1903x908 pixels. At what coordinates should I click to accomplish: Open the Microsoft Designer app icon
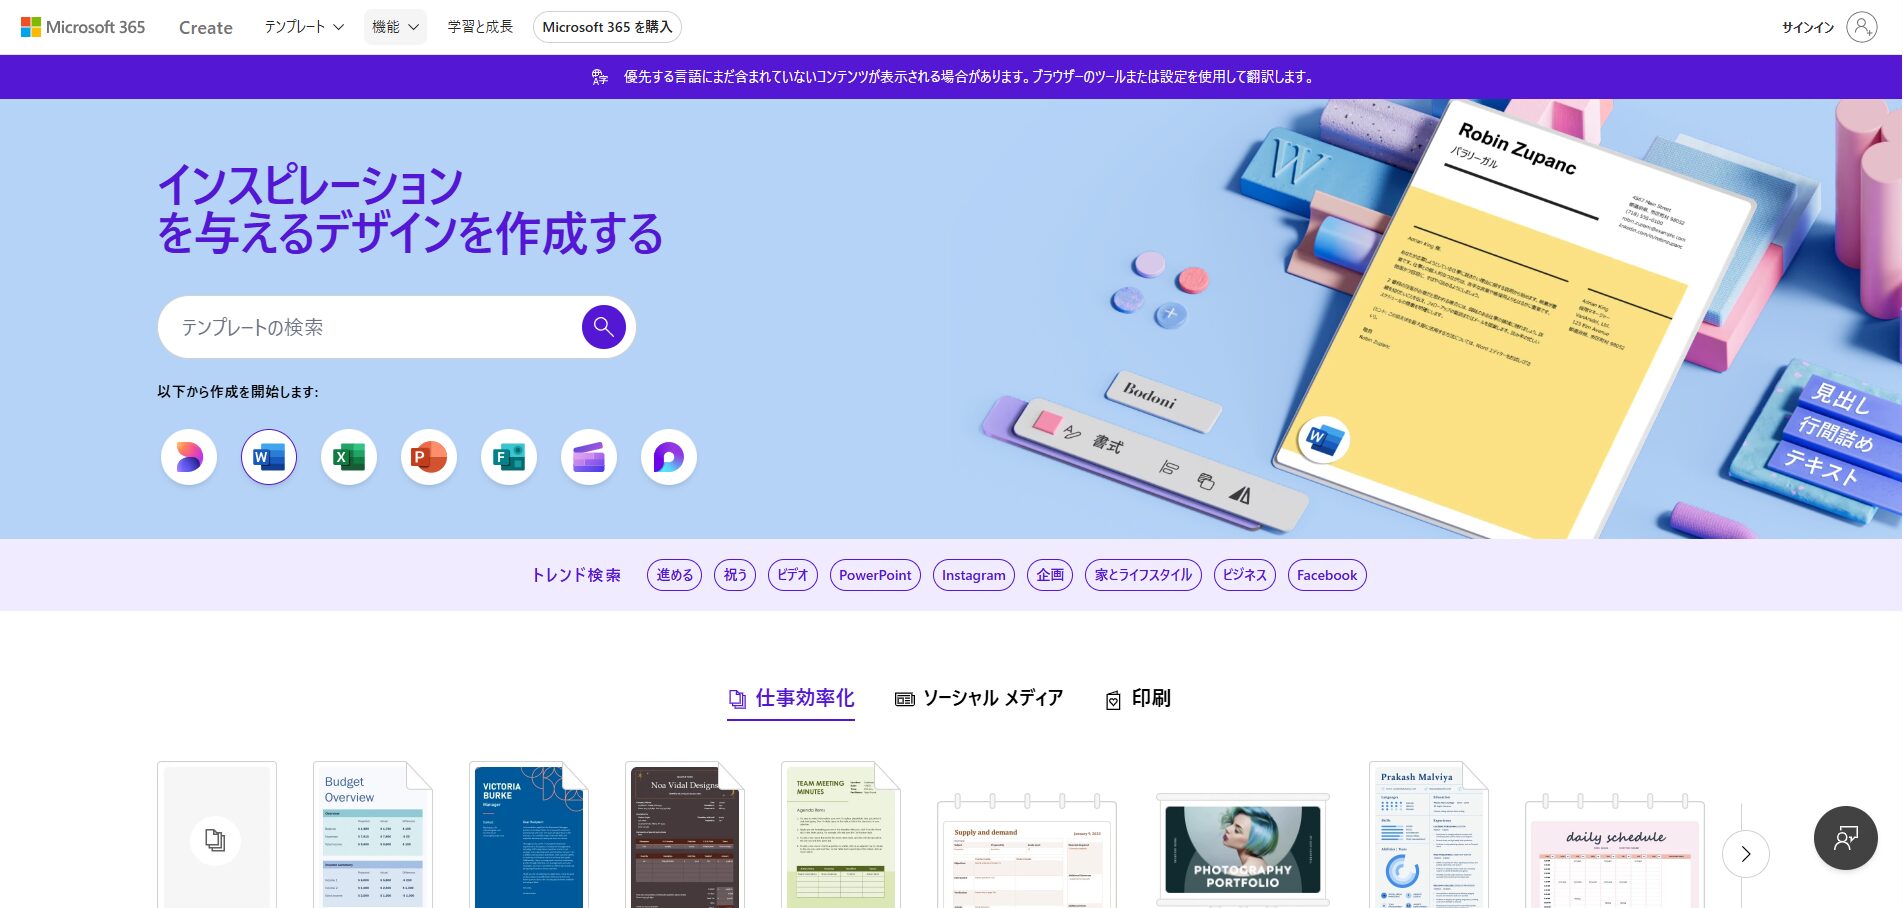(x=189, y=457)
